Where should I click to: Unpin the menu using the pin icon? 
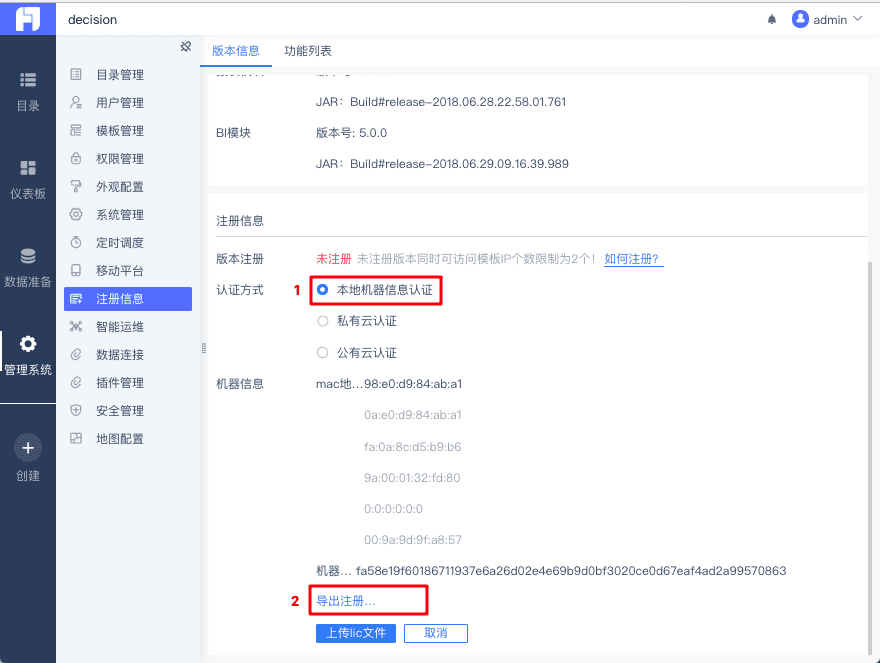[186, 47]
